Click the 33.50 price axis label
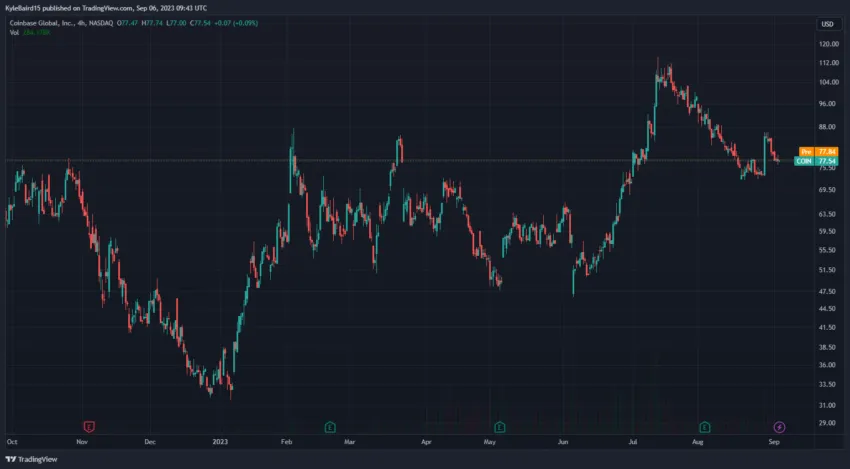 829,384
